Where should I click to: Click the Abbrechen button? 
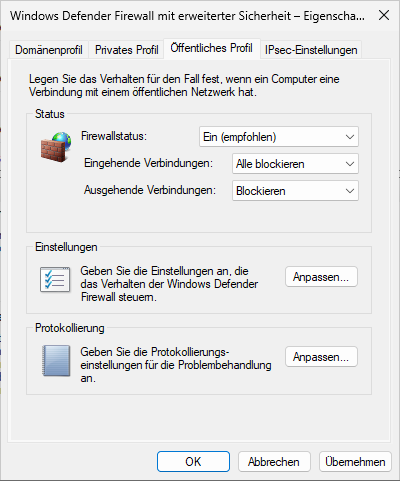point(274,462)
